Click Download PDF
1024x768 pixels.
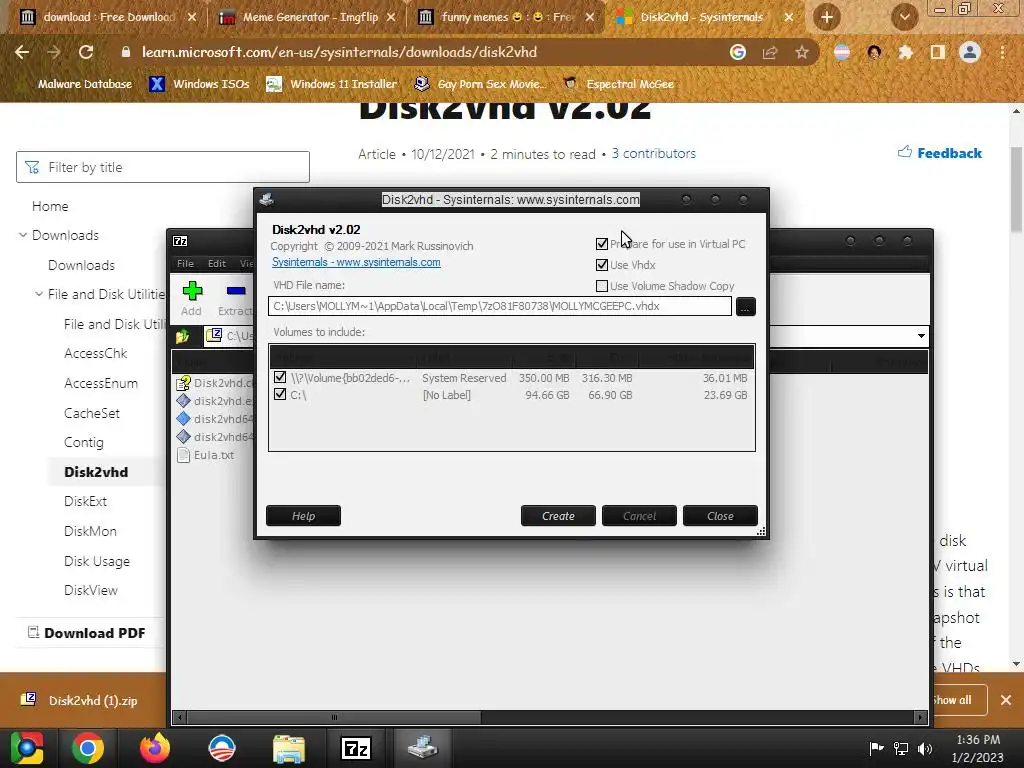click(87, 633)
